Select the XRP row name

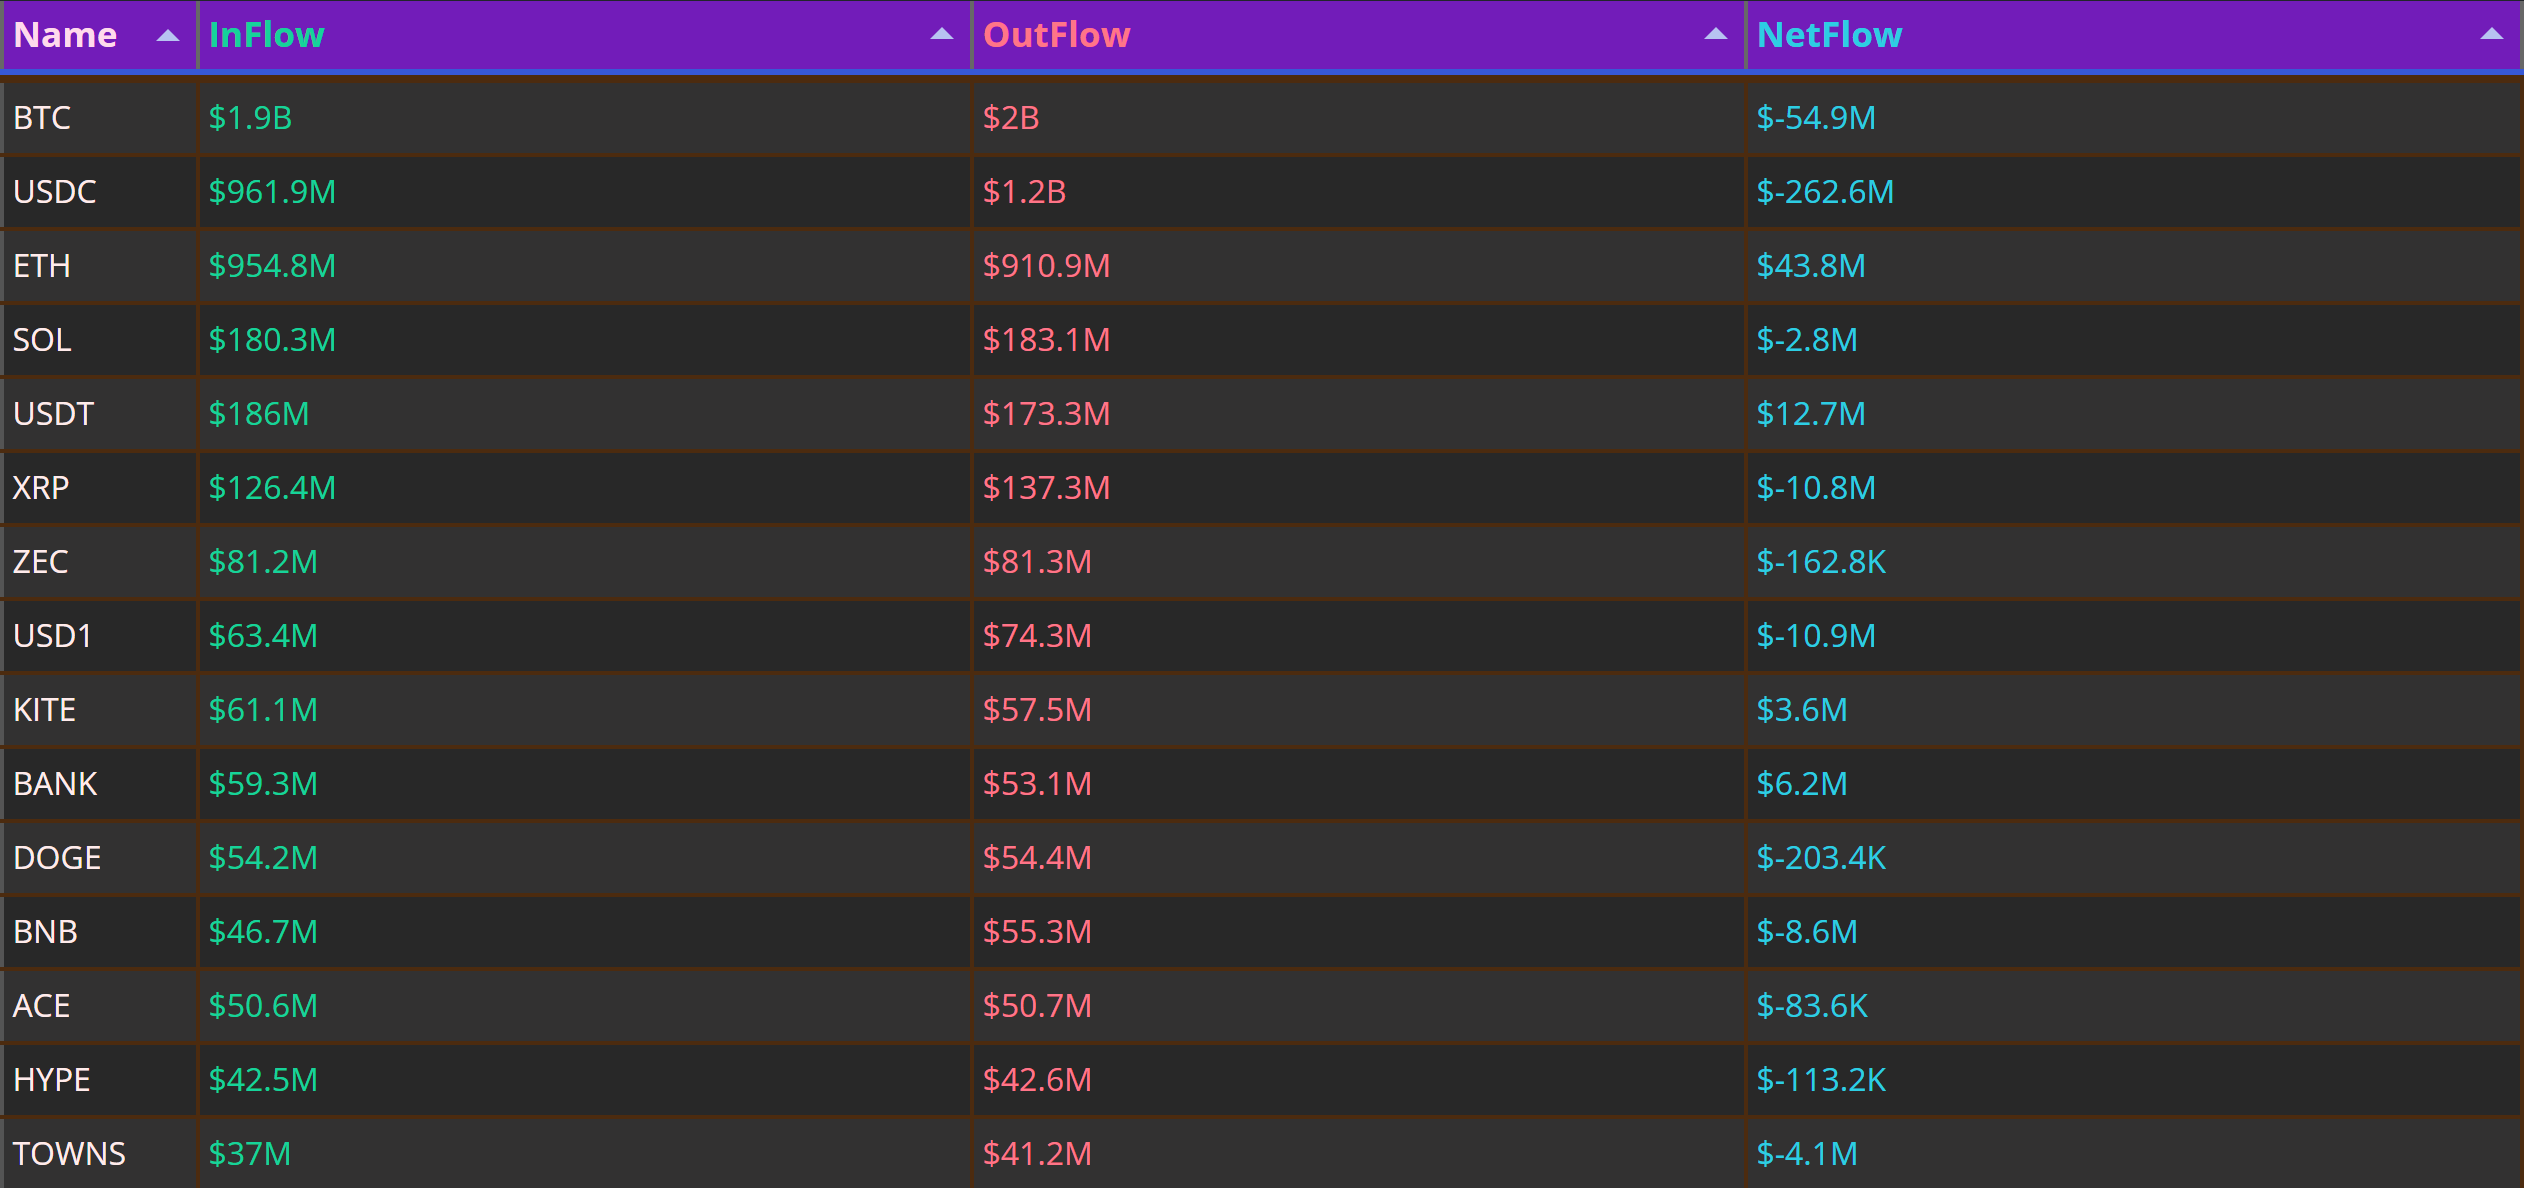pyautogui.click(x=41, y=488)
